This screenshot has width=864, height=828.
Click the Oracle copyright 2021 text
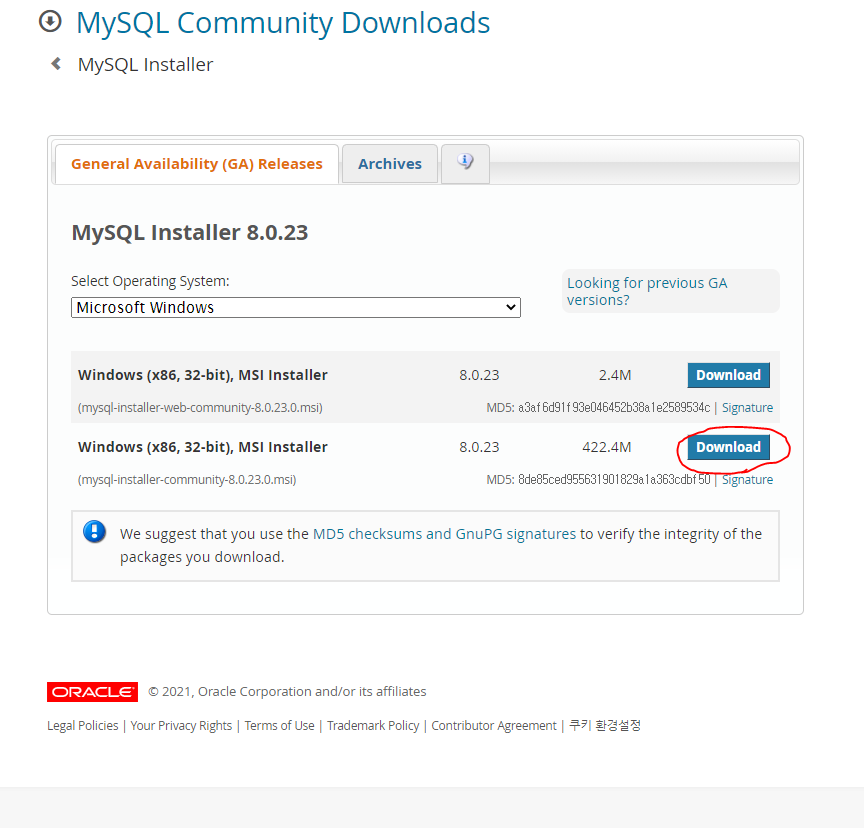pyautogui.click(x=287, y=691)
